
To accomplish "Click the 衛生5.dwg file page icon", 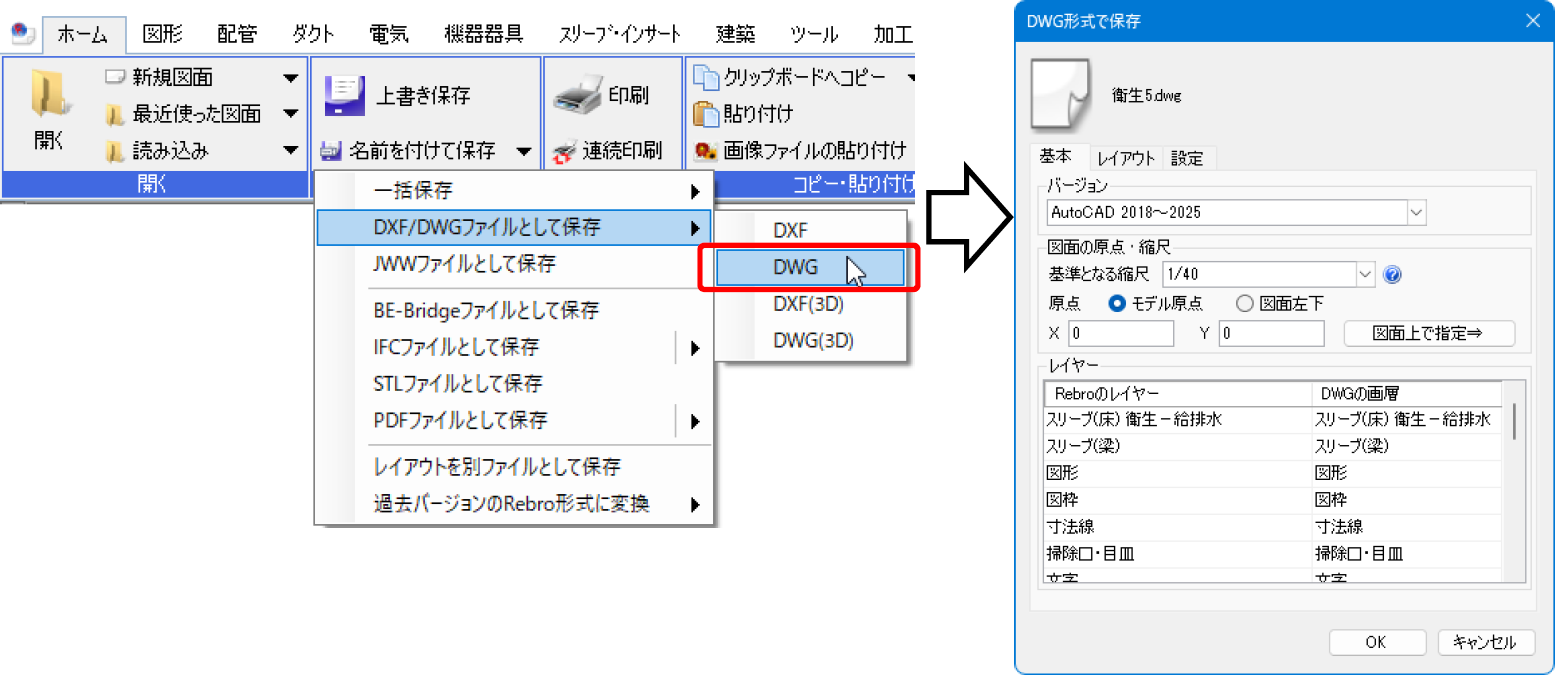I will (x=1063, y=93).
